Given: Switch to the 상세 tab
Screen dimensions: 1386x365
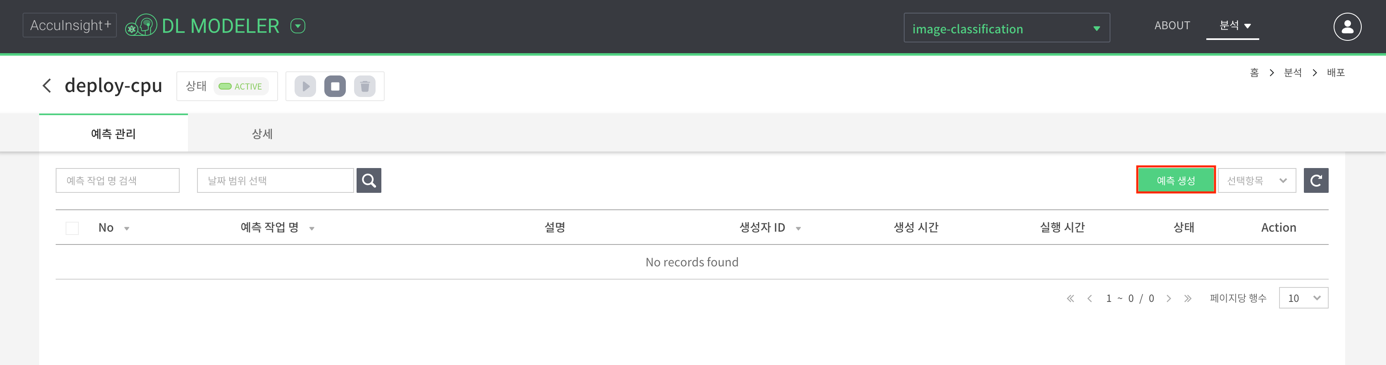Looking at the screenshot, I should [x=262, y=133].
